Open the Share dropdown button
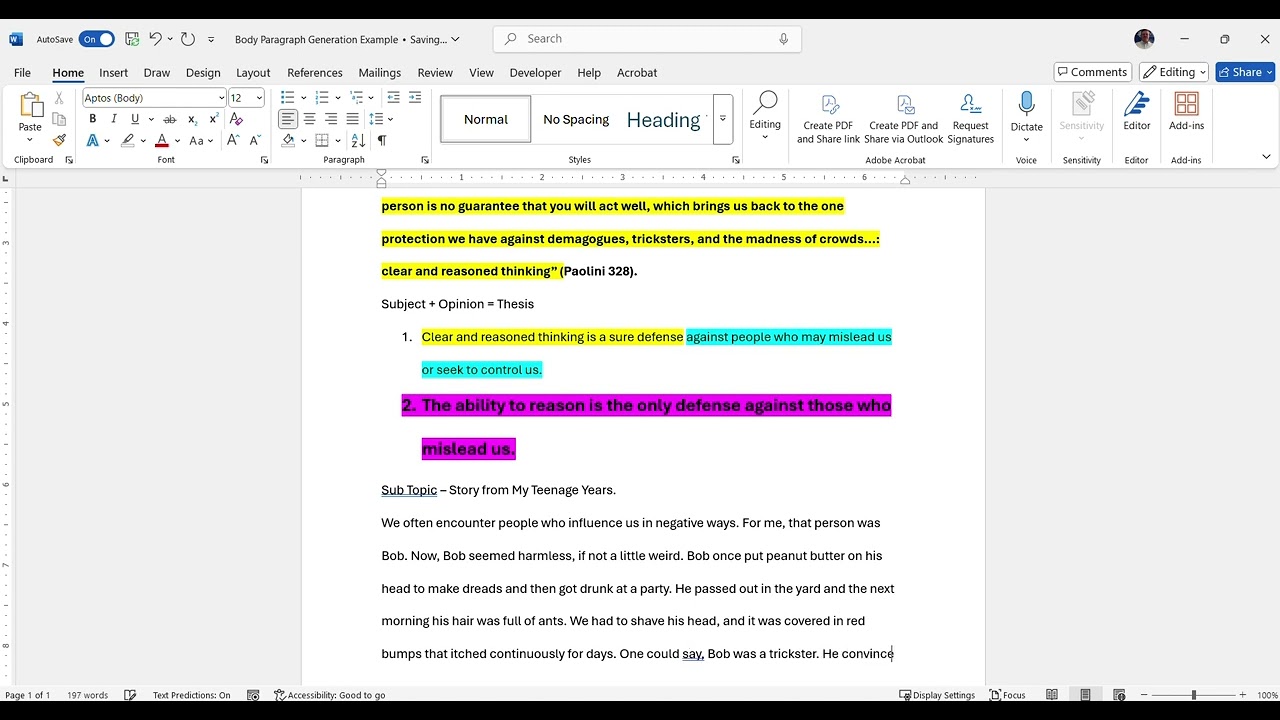1280x720 pixels. (x=1245, y=72)
